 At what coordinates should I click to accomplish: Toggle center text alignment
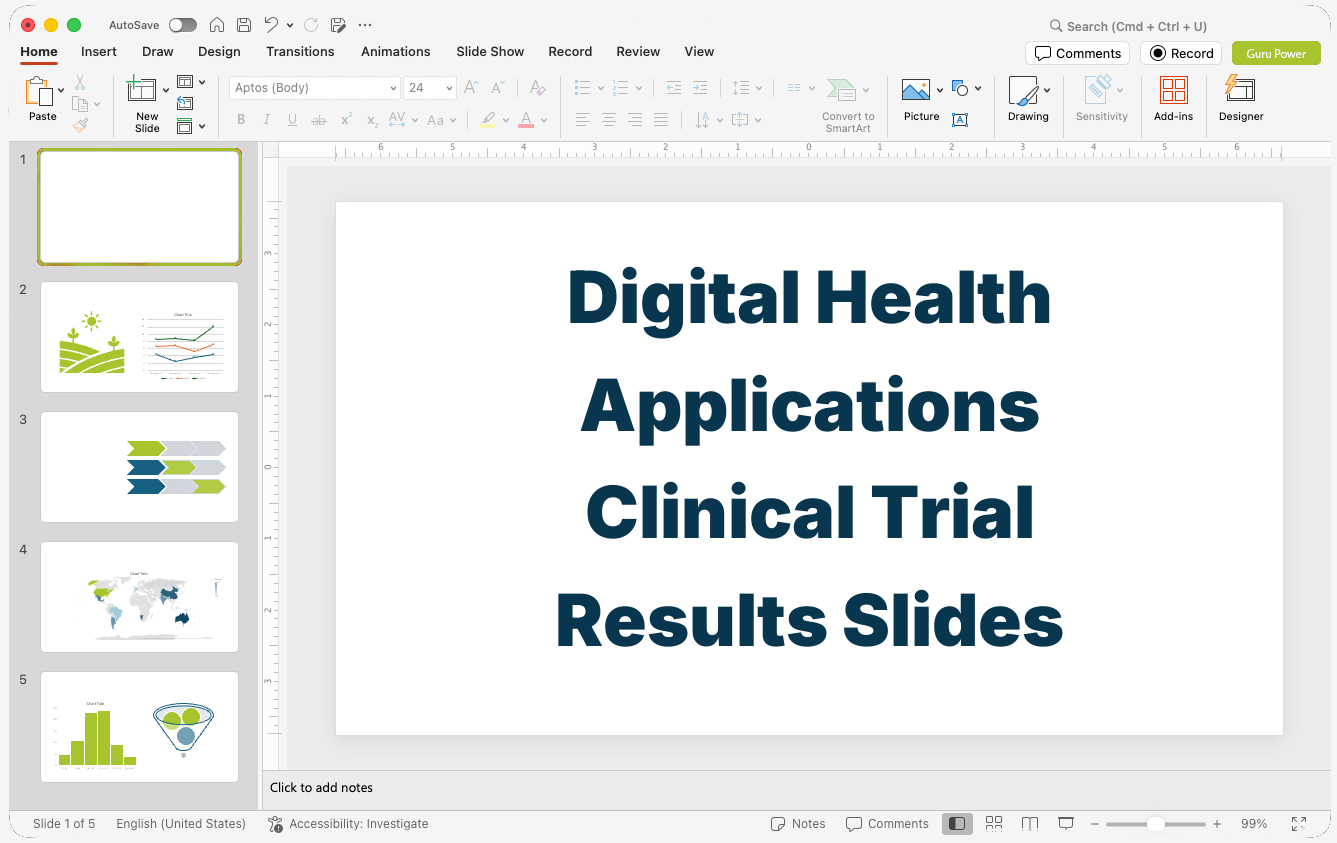click(x=608, y=120)
